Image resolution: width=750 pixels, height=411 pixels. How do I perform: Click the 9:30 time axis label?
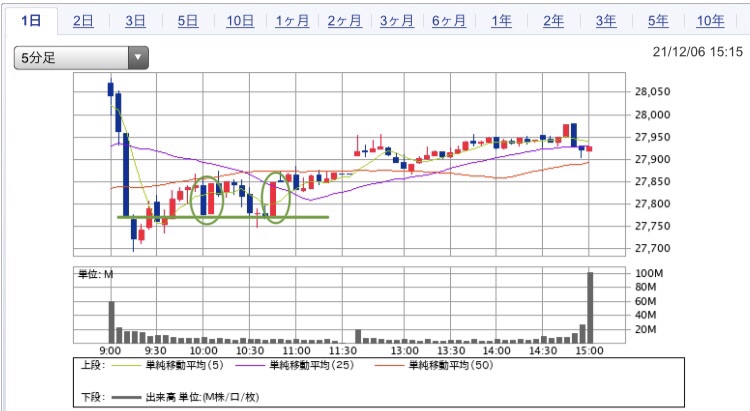pos(156,351)
